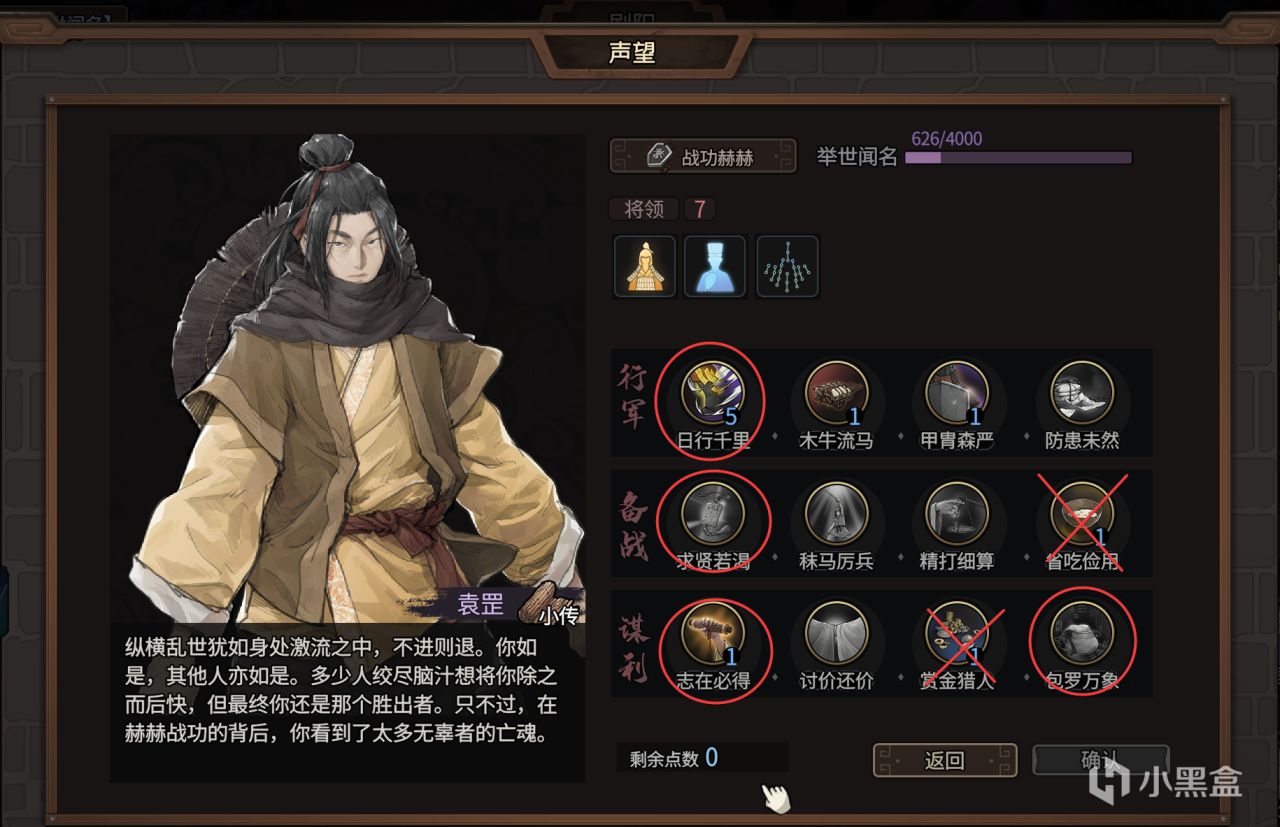Choose the 志在必得 skill icon
Viewport: 1280px width, 827px height.
[x=712, y=634]
